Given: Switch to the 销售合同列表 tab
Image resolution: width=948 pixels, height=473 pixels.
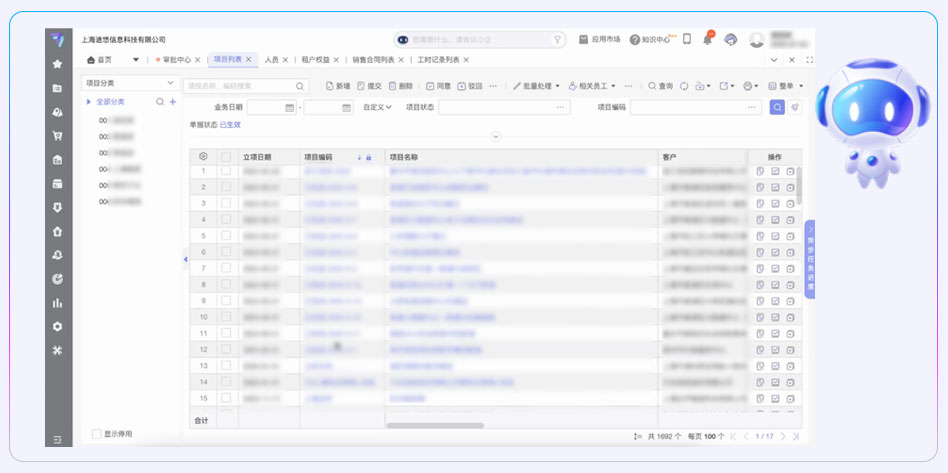Looking at the screenshot, I should pos(374,60).
